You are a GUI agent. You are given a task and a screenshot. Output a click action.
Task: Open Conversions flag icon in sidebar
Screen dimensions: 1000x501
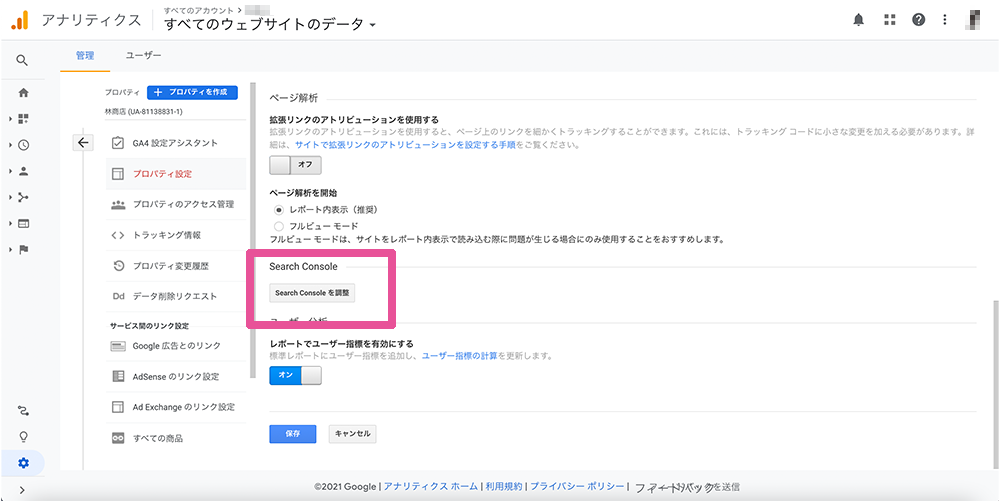(x=24, y=250)
